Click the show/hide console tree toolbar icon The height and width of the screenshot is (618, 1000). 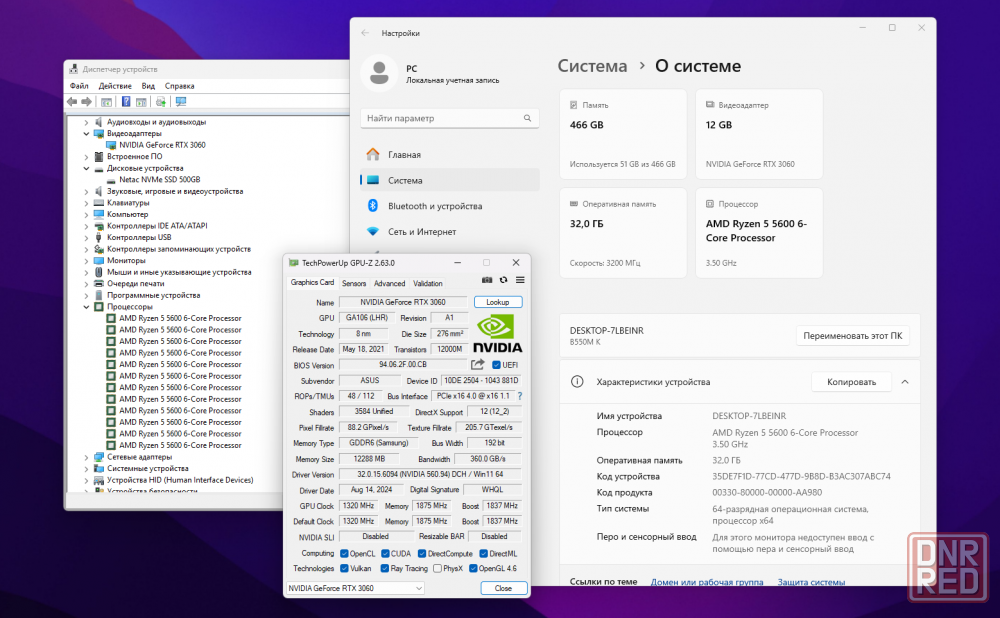tap(107, 102)
